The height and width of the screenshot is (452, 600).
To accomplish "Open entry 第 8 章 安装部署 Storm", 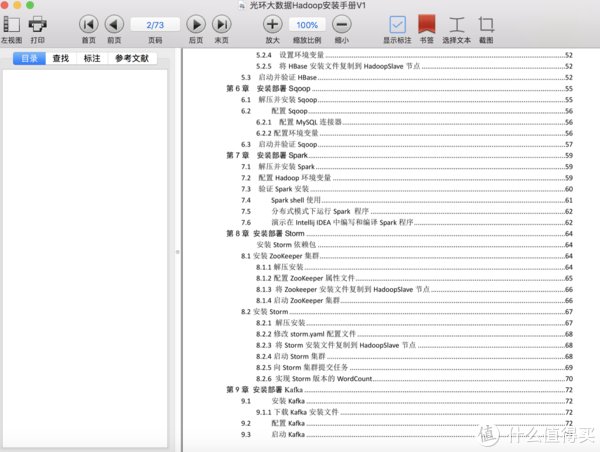I will (x=399, y=233).
